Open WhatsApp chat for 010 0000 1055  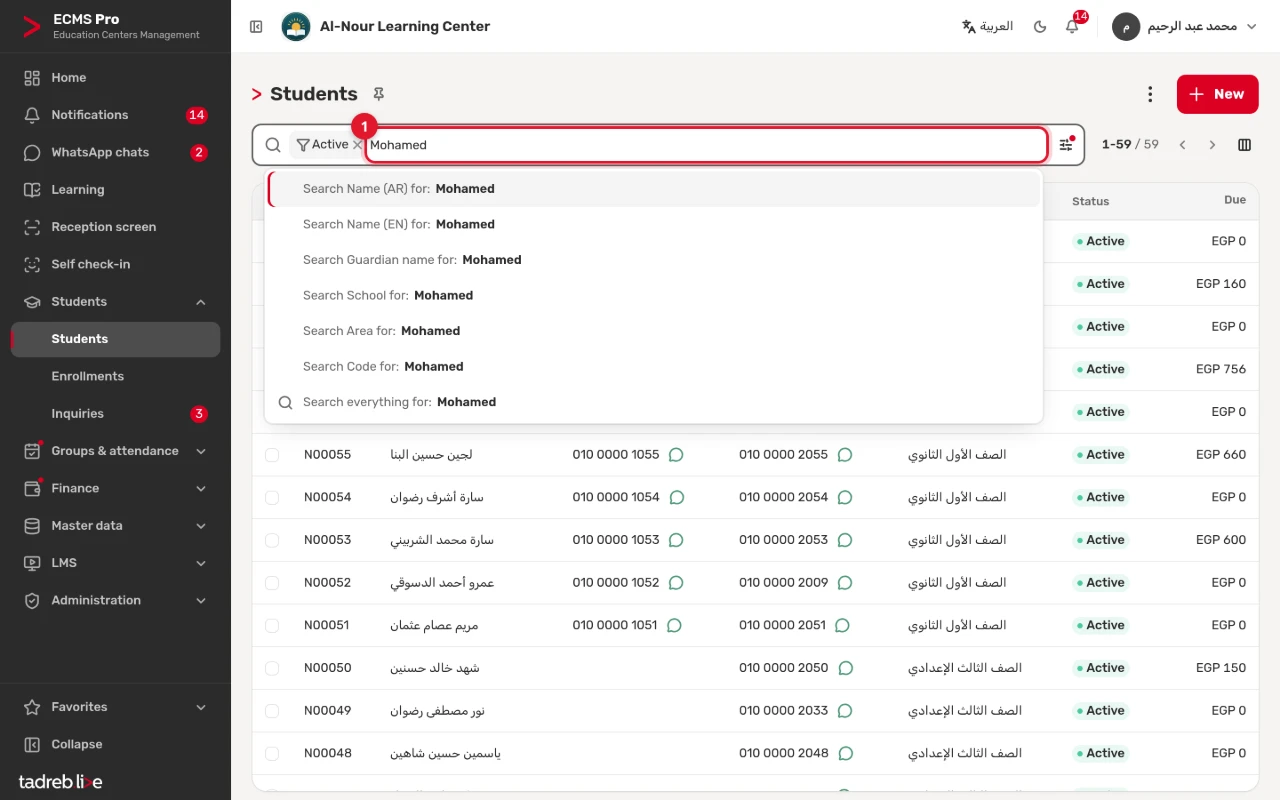coord(676,455)
